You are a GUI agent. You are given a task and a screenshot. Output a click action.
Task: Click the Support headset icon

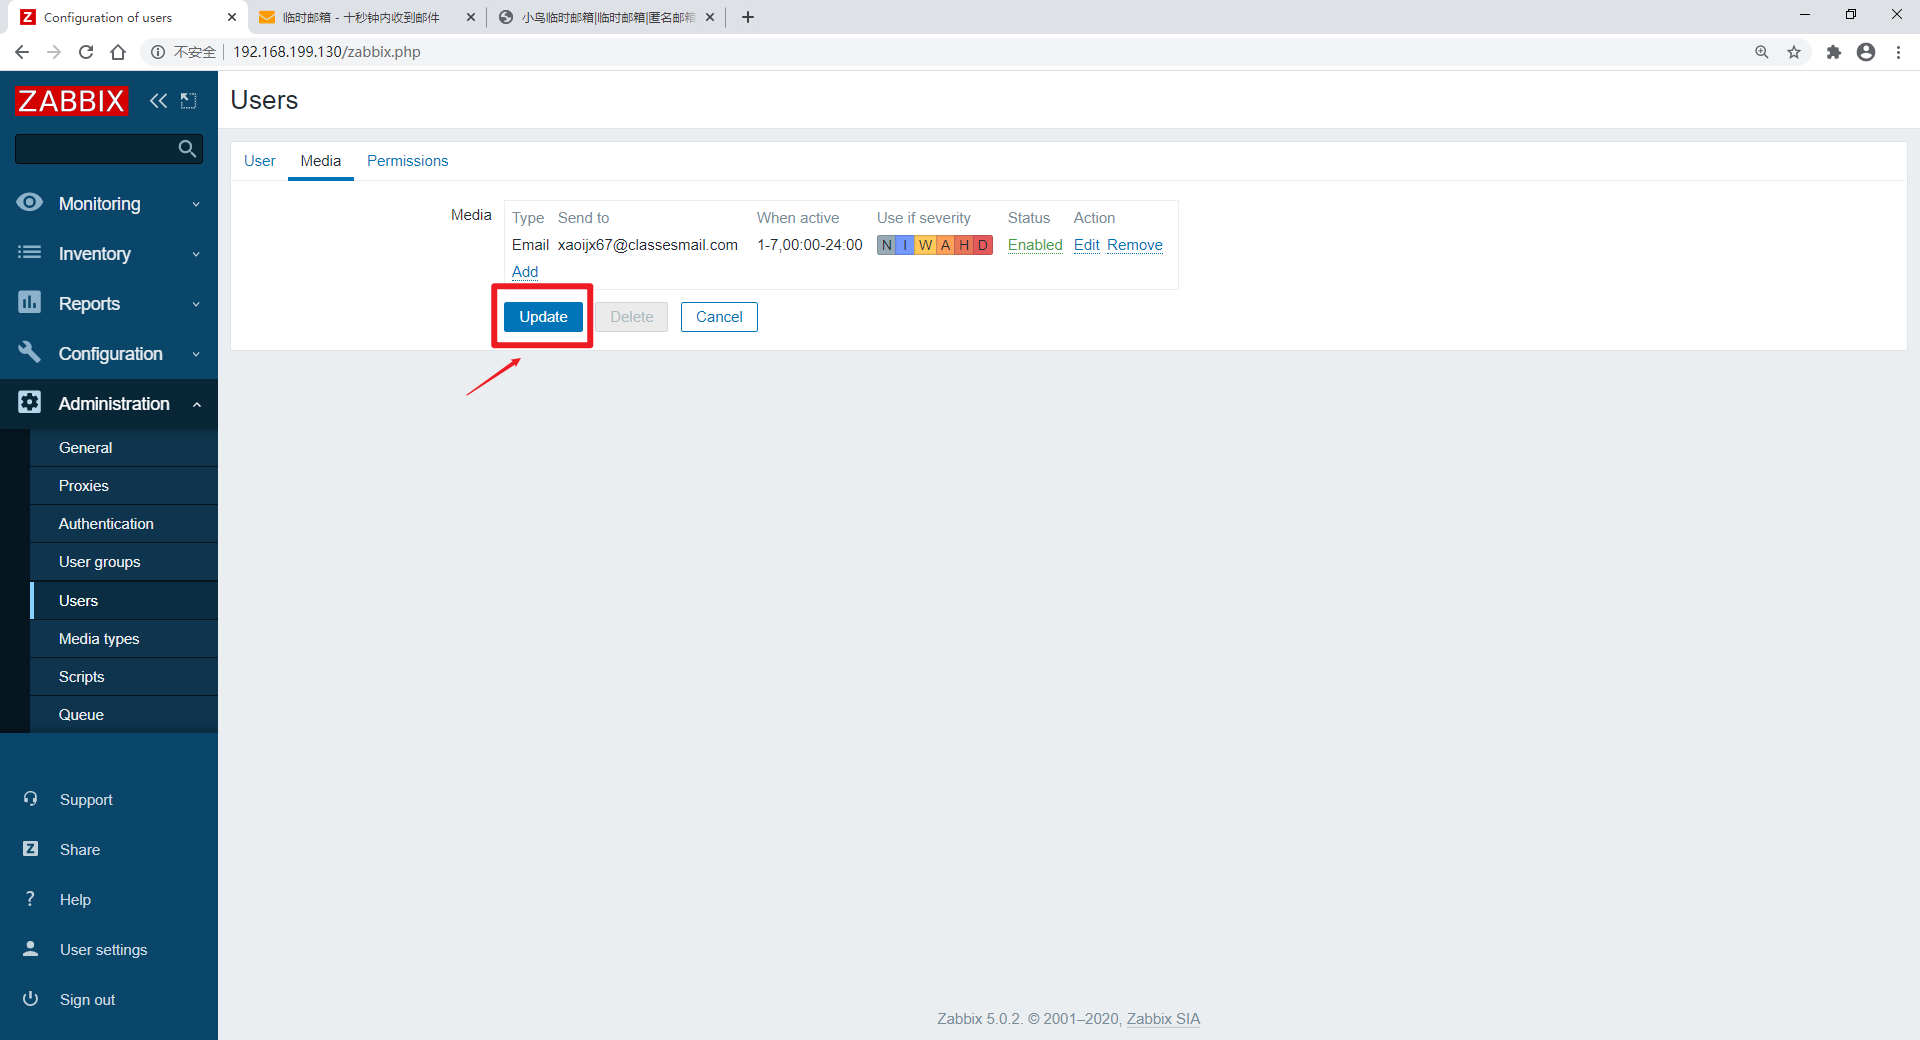[x=31, y=799]
